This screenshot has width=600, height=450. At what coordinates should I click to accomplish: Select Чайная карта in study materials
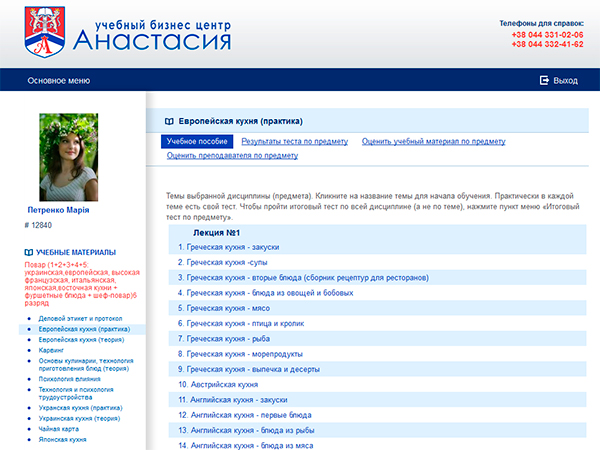(60, 428)
